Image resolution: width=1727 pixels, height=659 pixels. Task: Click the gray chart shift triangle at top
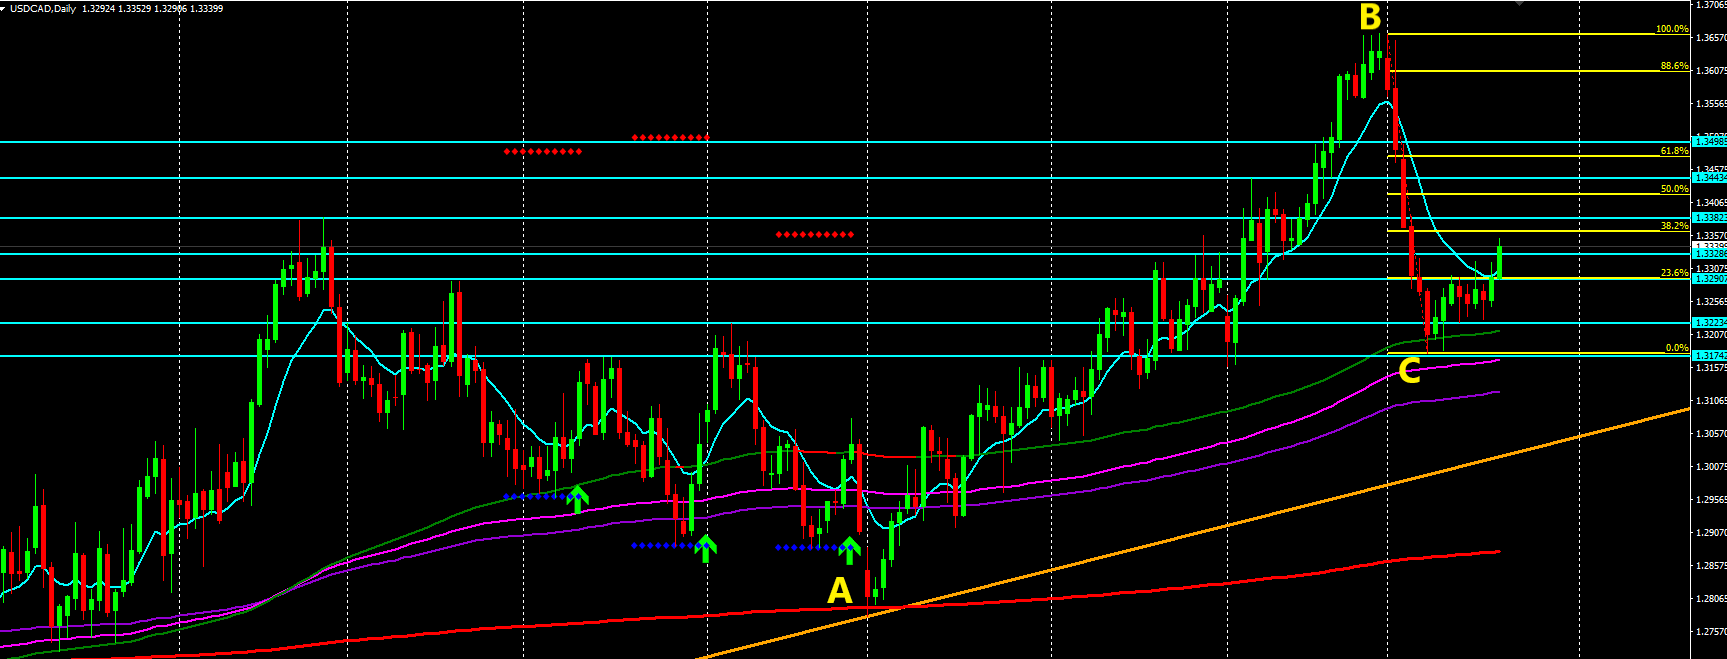click(x=1520, y=3)
